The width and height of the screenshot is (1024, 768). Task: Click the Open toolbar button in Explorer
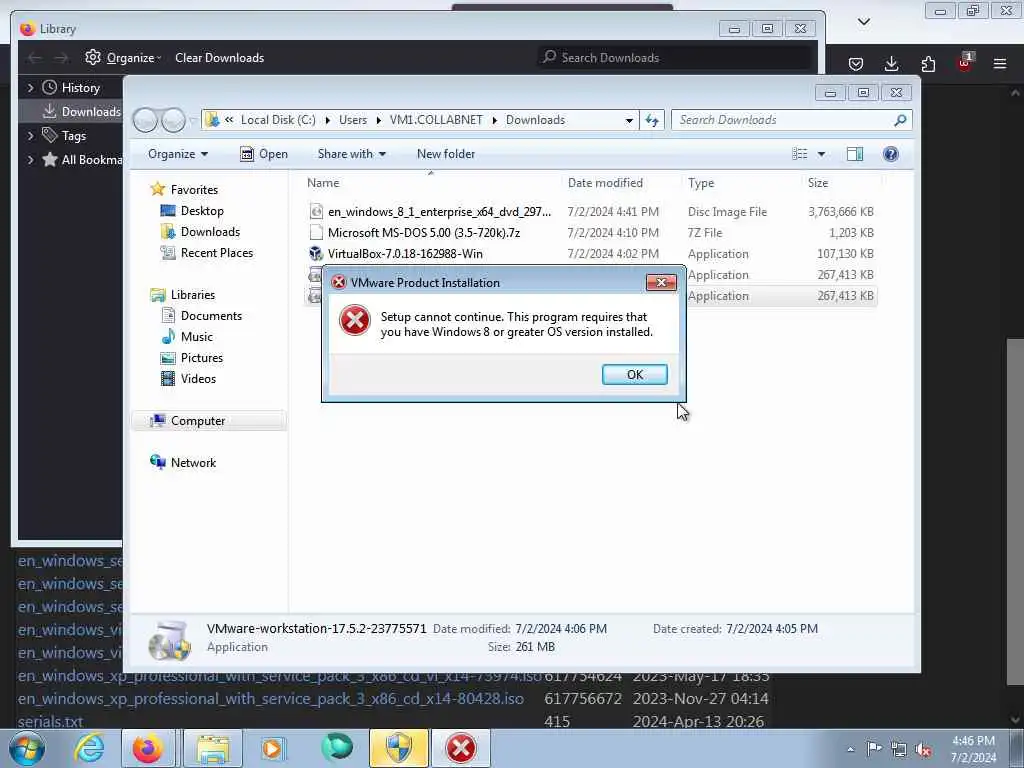pos(264,154)
